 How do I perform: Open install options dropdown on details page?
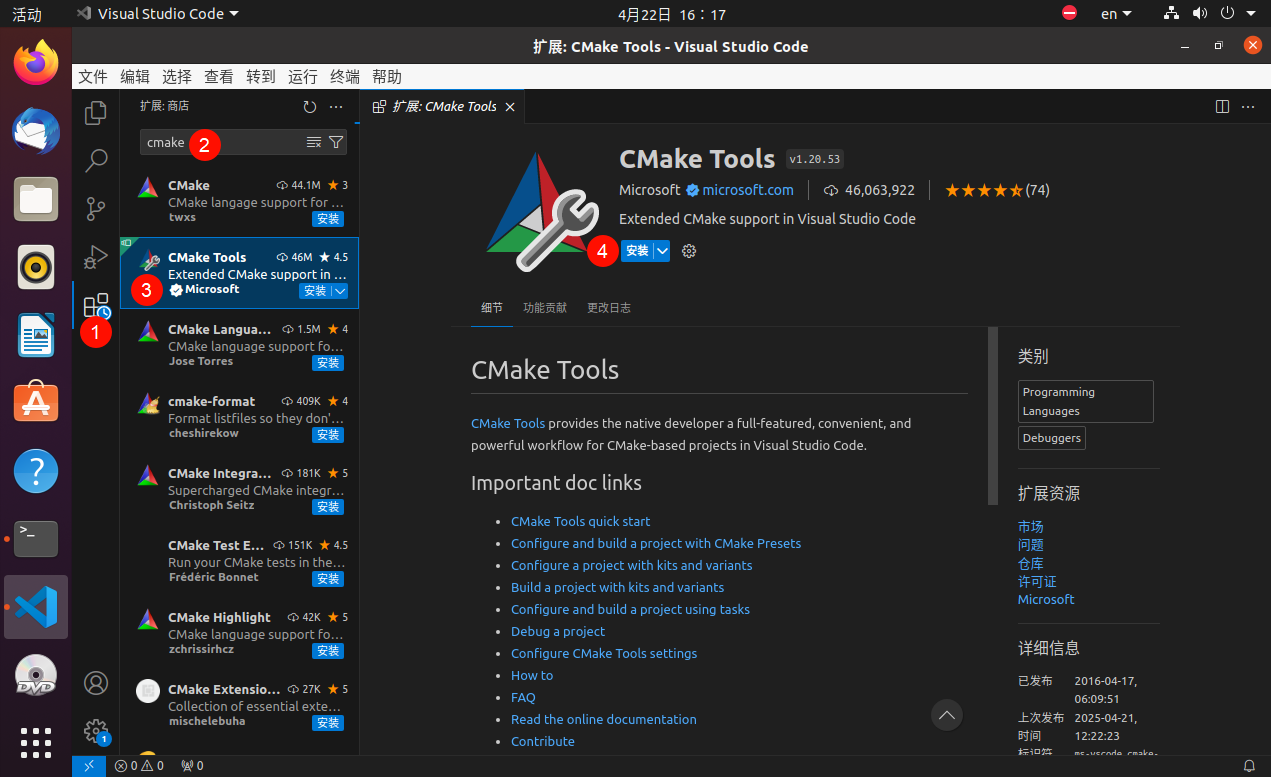pyautogui.click(x=662, y=251)
